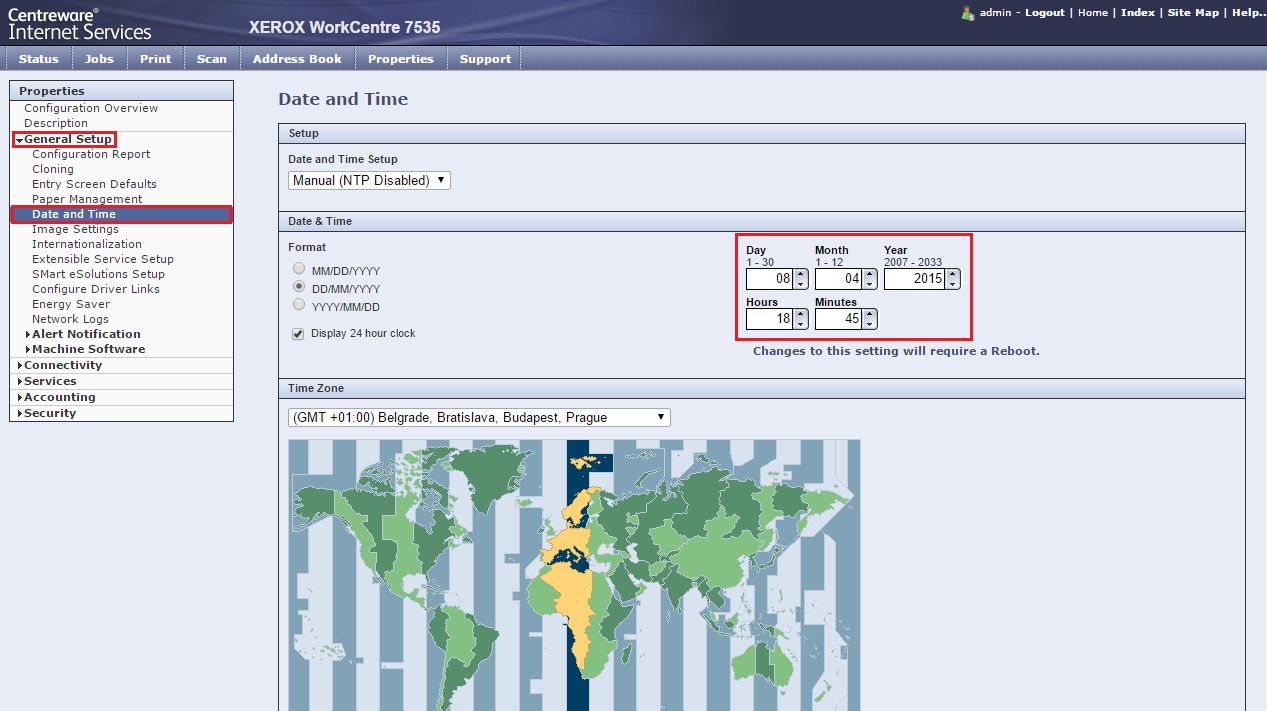Increase the Minutes value using up arrow

[870, 314]
